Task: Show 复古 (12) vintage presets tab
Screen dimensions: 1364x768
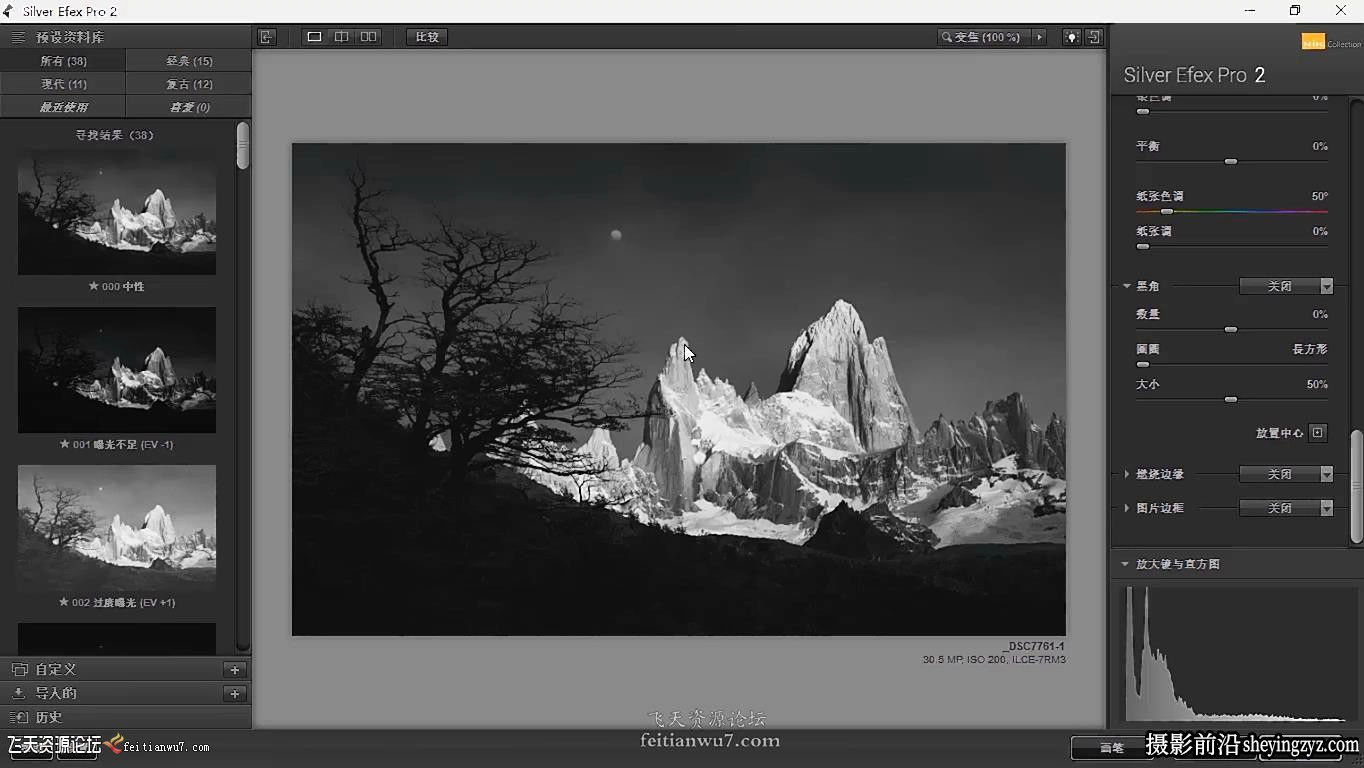Action: point(189,84)
